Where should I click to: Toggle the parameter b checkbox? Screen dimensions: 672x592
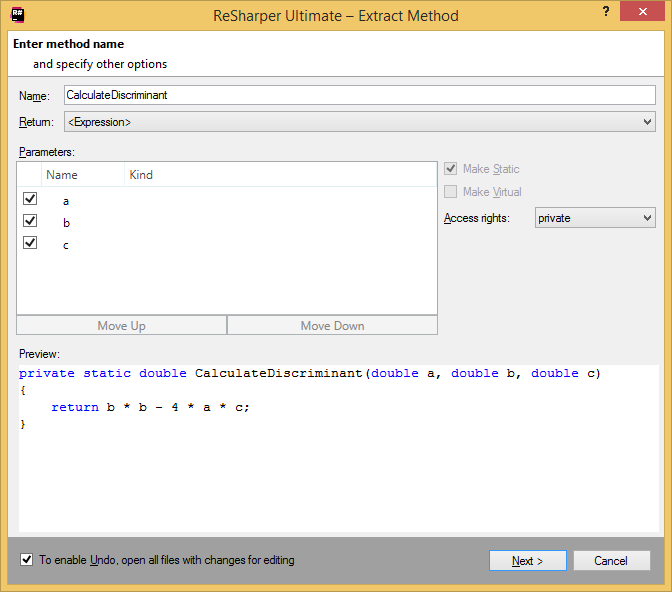click(x=30, y=221)
